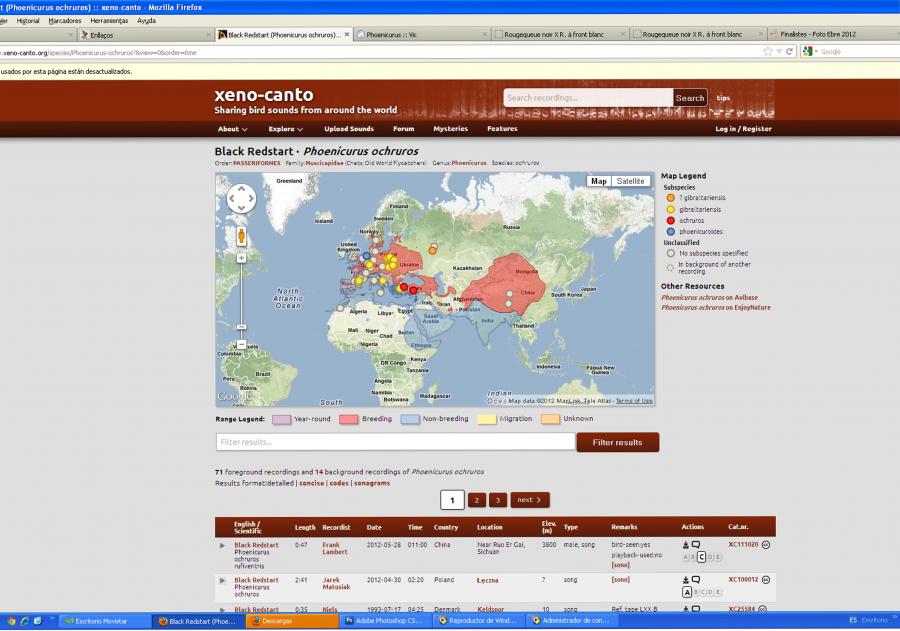Image resolution: width=900 pixels, height=631 pixels.
Task: Open the Chrome quick-launch icon in taskbar
Action: click(x=11, y=621)
